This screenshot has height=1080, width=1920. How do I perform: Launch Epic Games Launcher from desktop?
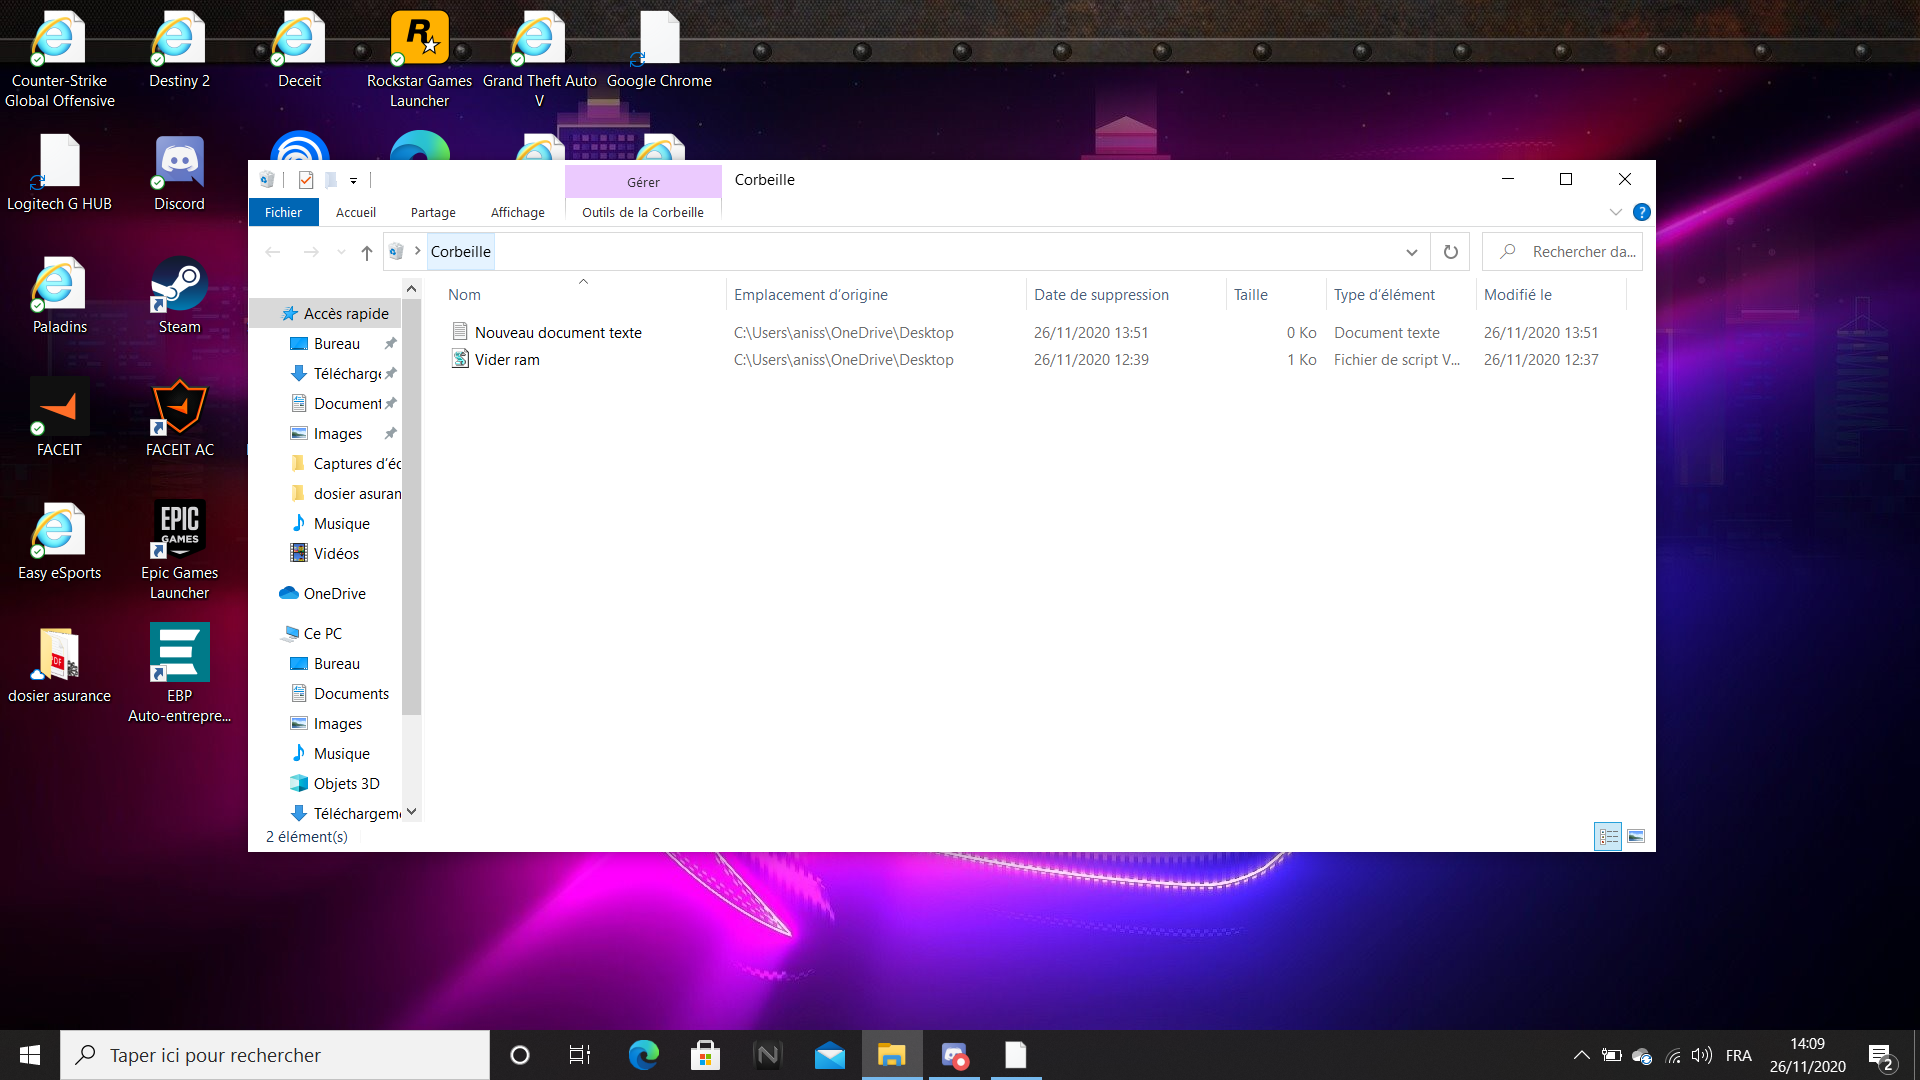(x=179, y=552)
